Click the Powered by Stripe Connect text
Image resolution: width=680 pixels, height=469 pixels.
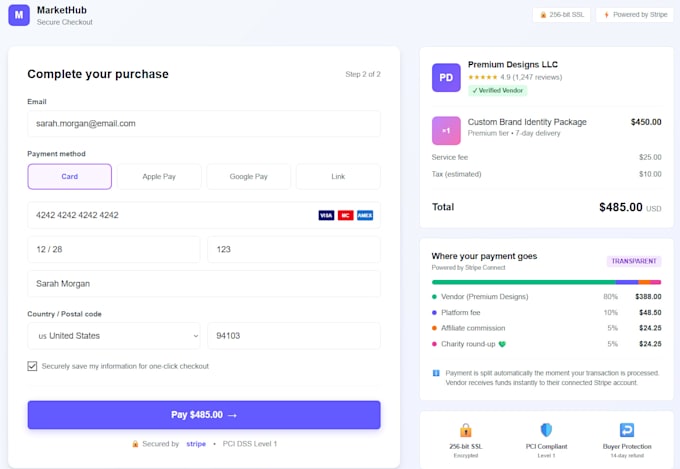point(468,268)
